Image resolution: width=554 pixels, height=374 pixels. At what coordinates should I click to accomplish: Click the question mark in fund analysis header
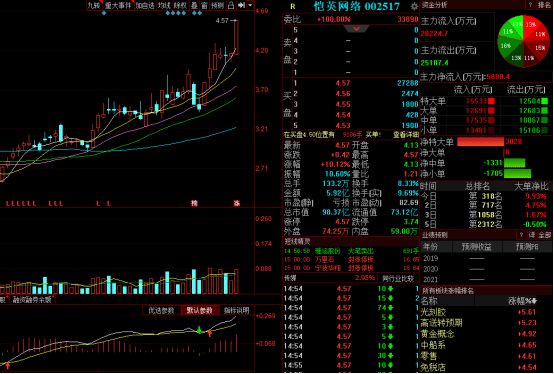pyautogui.click(x=530, y=5)
